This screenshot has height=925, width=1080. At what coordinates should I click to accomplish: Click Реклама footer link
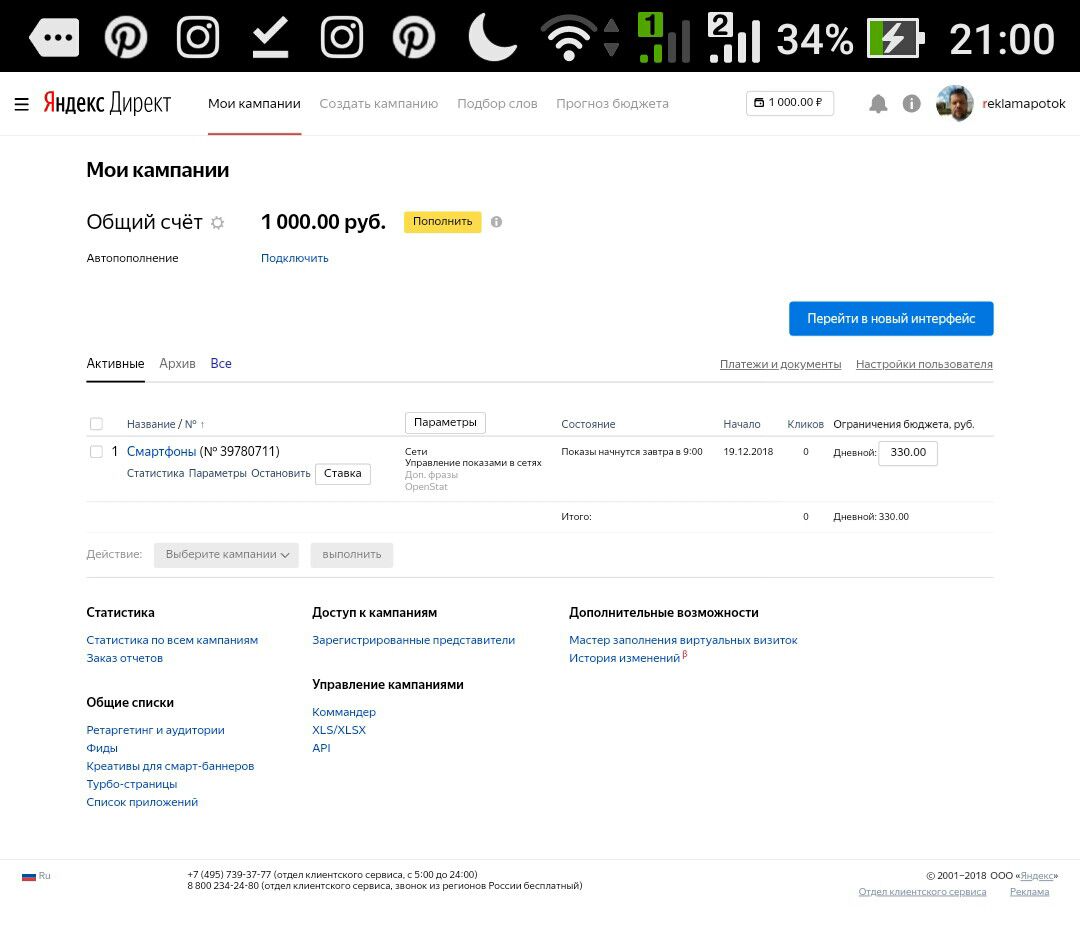[1029, 892]
